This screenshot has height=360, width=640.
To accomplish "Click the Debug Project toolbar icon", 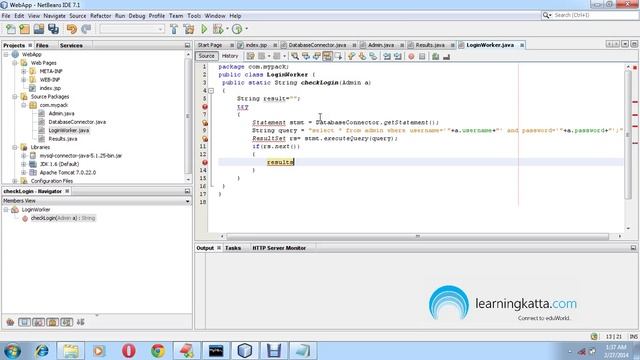I will tap(218, 29).
